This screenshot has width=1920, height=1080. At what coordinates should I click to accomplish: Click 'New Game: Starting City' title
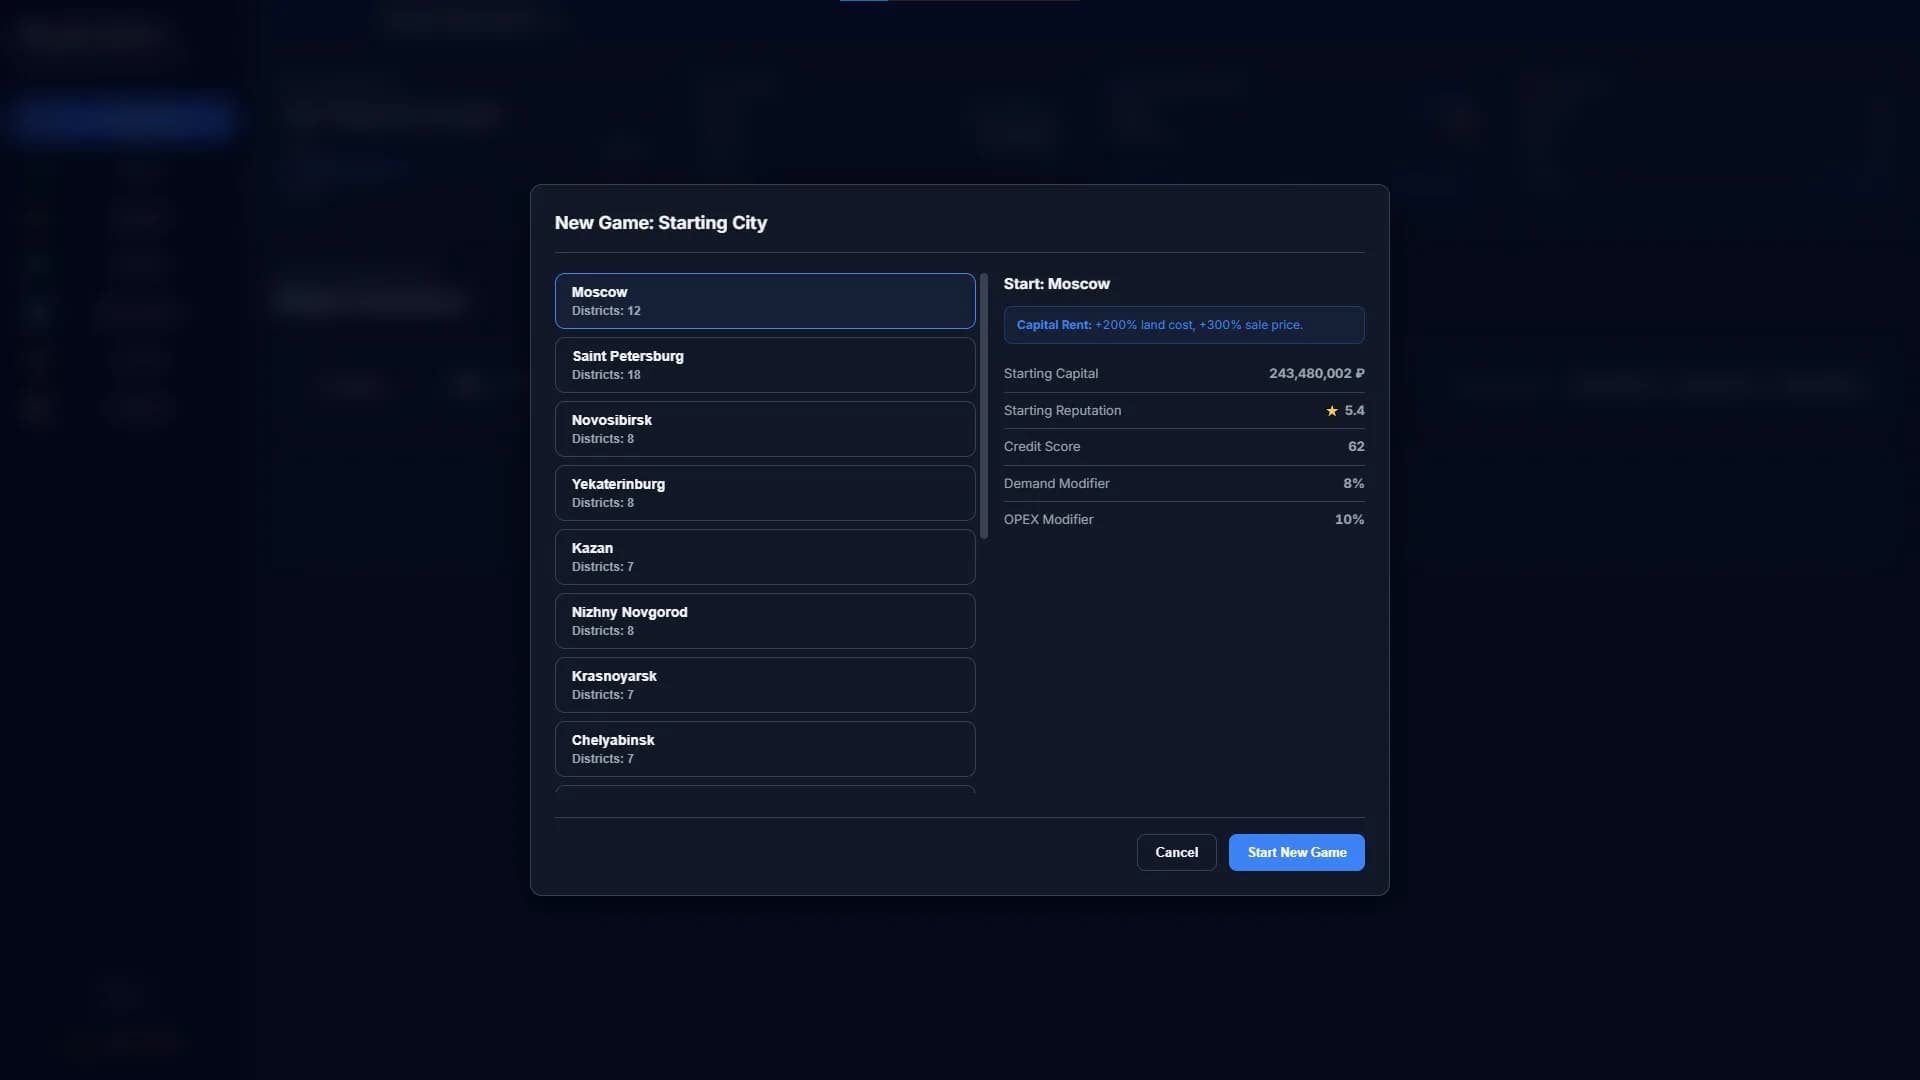[661, 223]
